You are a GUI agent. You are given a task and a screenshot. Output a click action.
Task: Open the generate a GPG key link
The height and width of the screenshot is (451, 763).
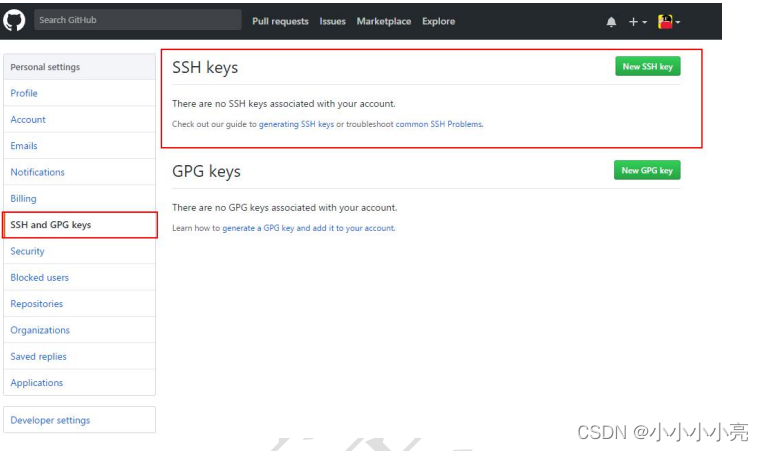309,228
